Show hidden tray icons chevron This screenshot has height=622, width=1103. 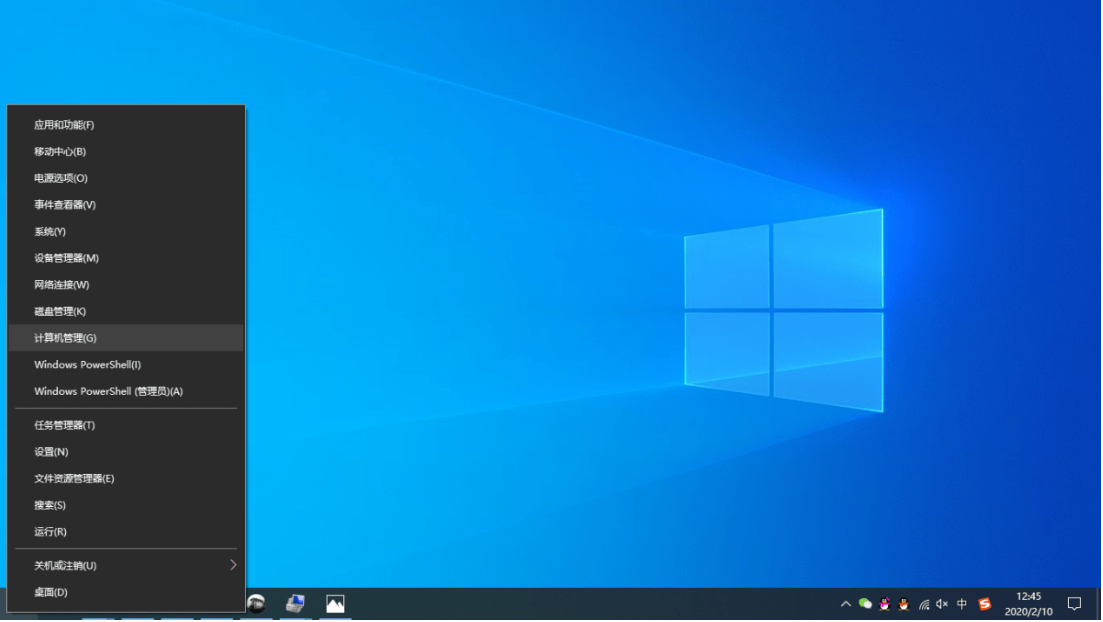[846, 604]
